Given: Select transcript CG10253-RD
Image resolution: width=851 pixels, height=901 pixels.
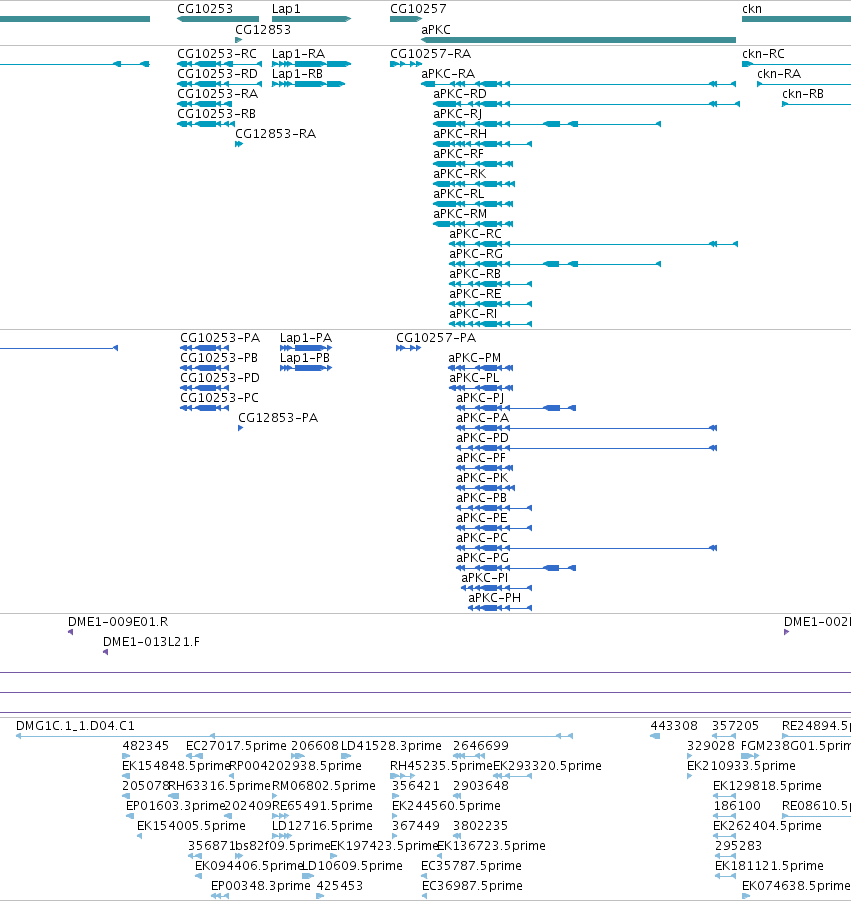Looking at the screenshot, I should 219,84.
